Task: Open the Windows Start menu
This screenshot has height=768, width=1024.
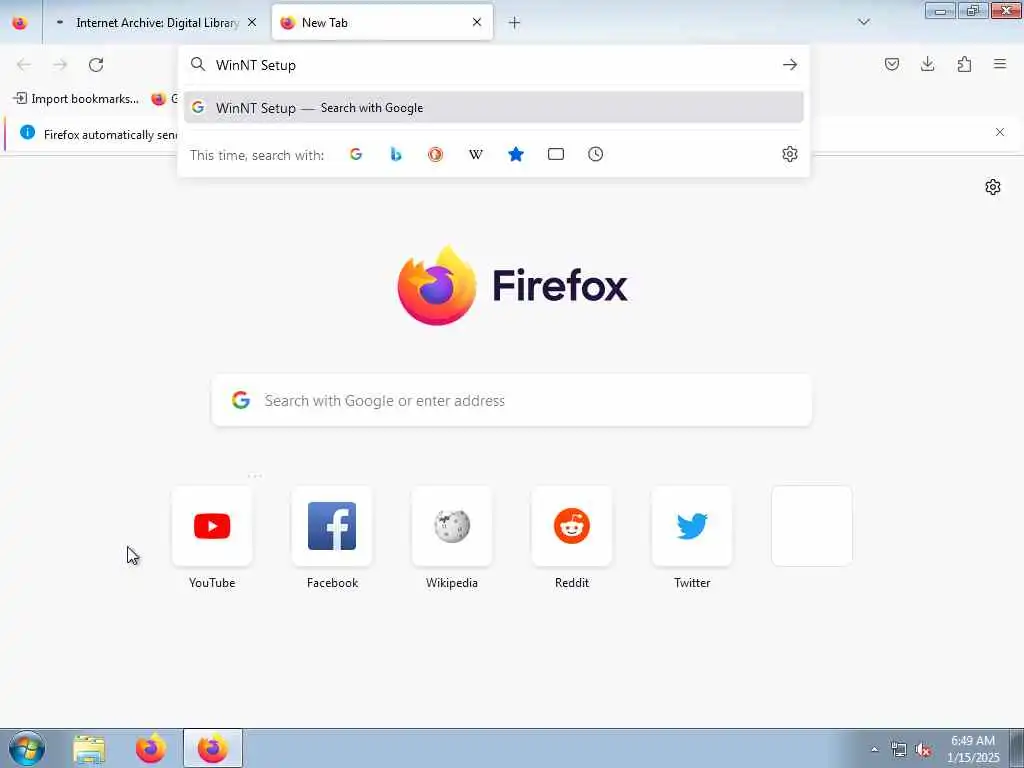Action: pos(27,748)
